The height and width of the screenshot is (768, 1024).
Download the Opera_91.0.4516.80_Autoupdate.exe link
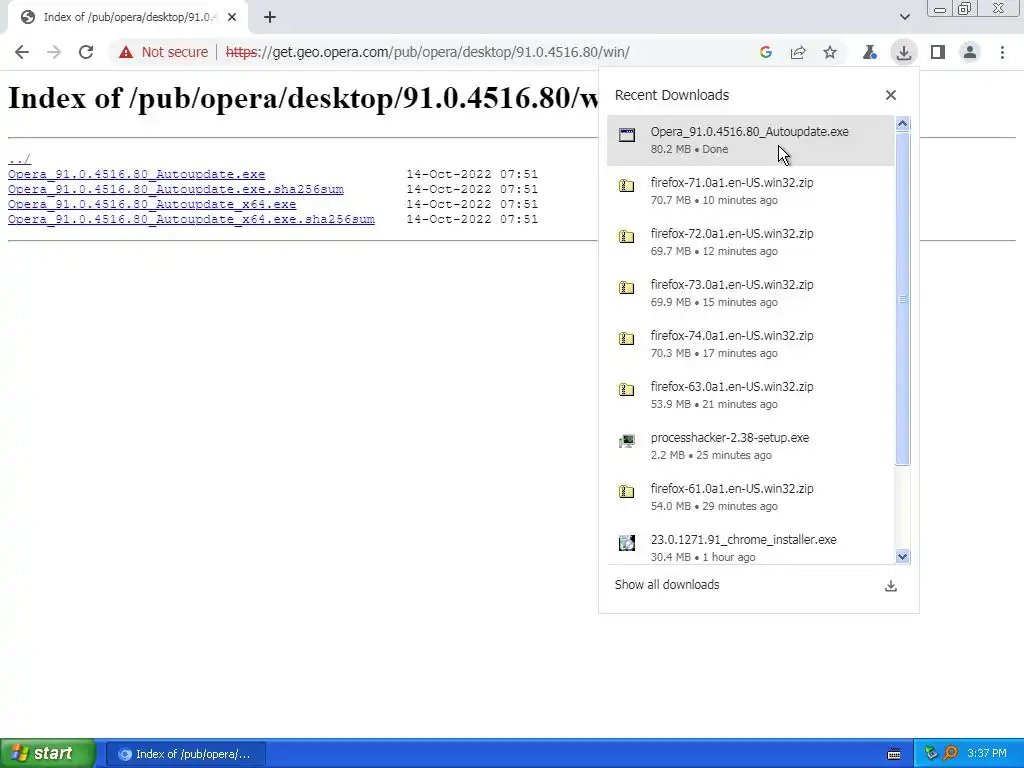click(x=136, y=174)
